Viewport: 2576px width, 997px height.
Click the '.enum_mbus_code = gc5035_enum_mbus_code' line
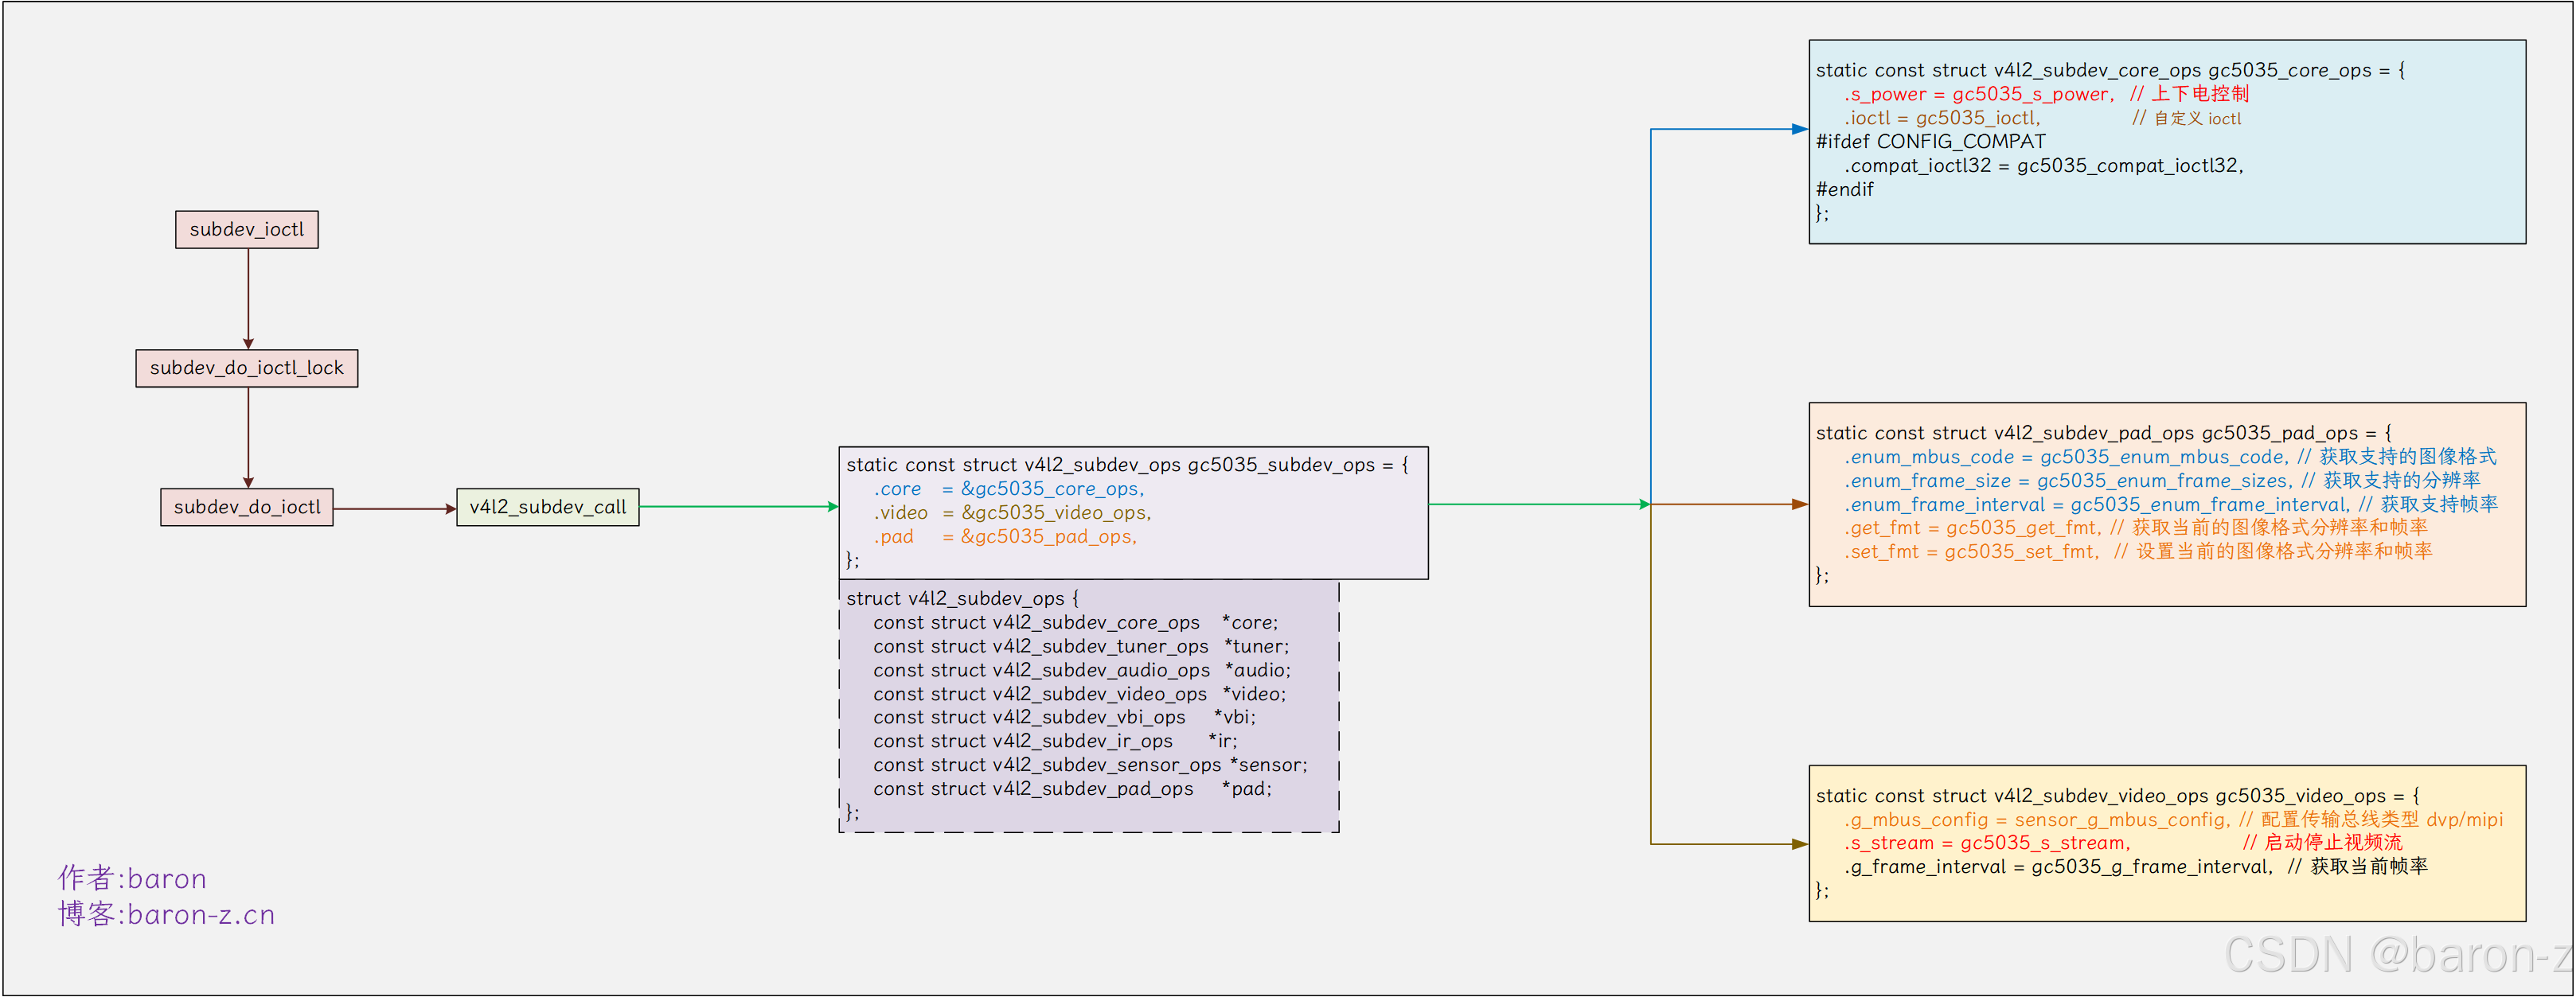2170,457
